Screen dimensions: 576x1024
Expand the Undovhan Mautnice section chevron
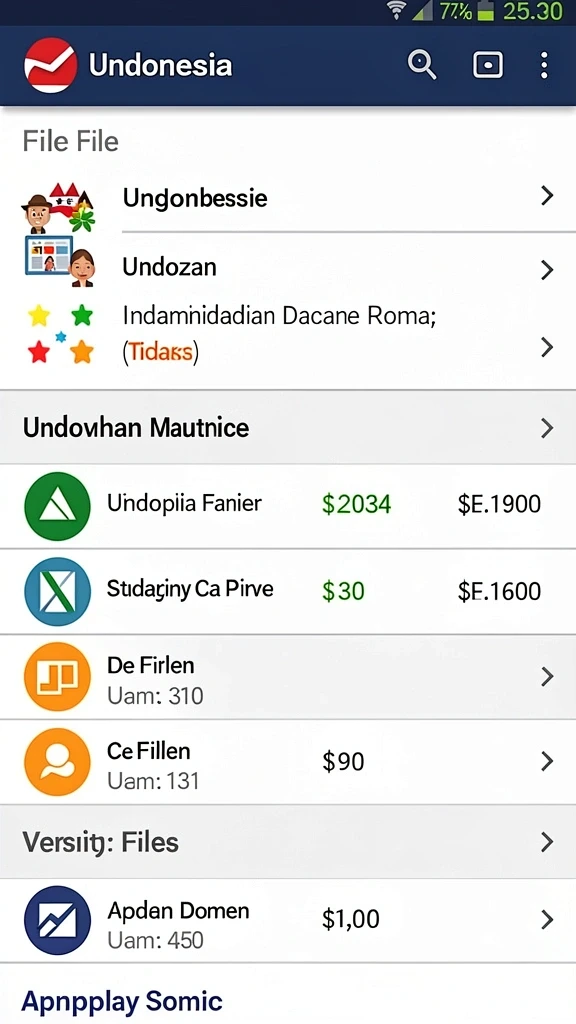(x=547, y=428)
